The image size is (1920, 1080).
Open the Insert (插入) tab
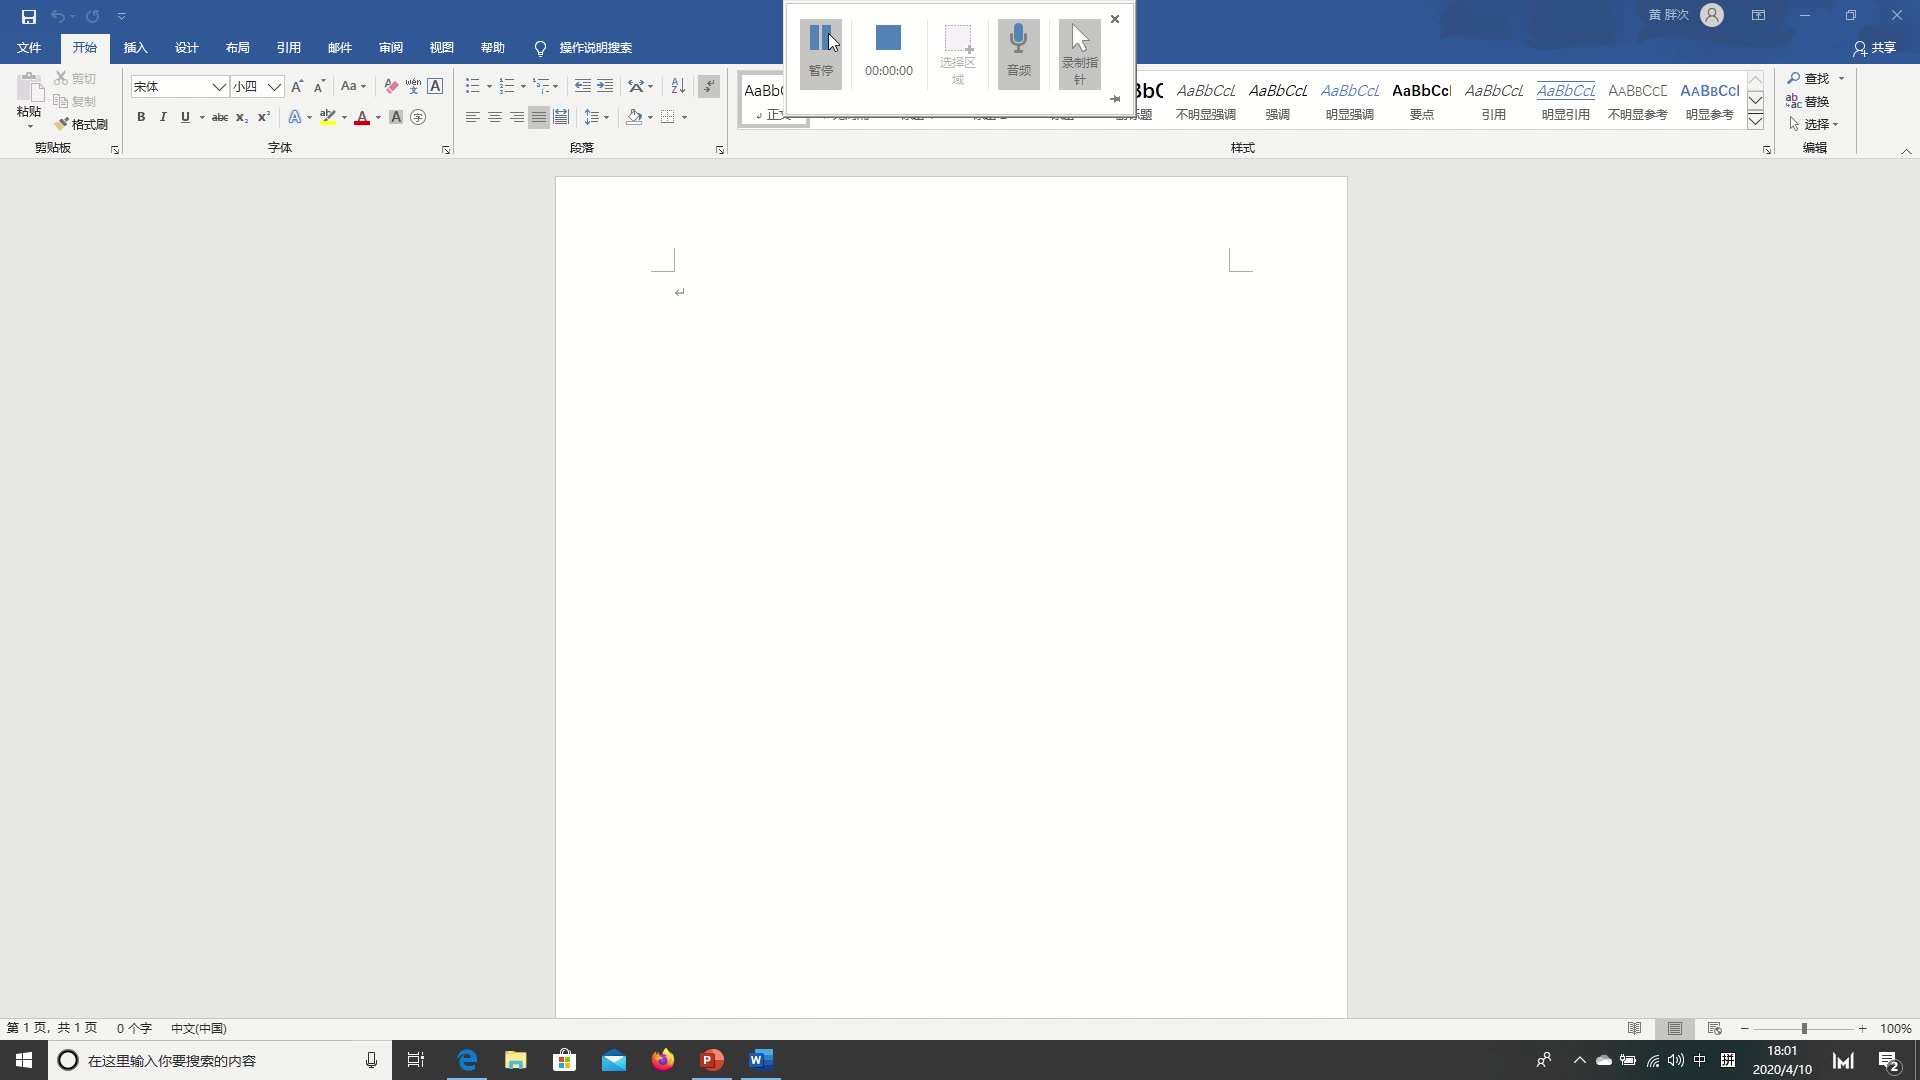135,48
